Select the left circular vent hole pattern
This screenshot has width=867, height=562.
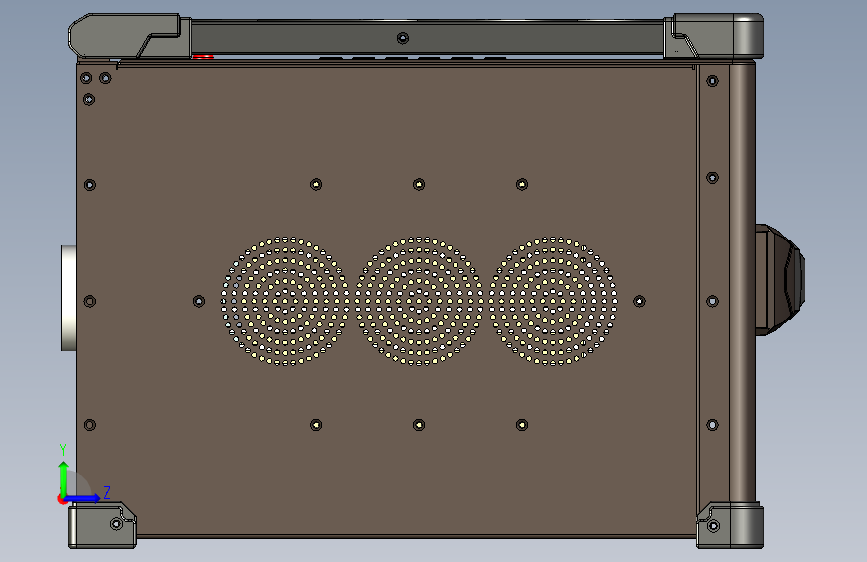click(285, 301)
